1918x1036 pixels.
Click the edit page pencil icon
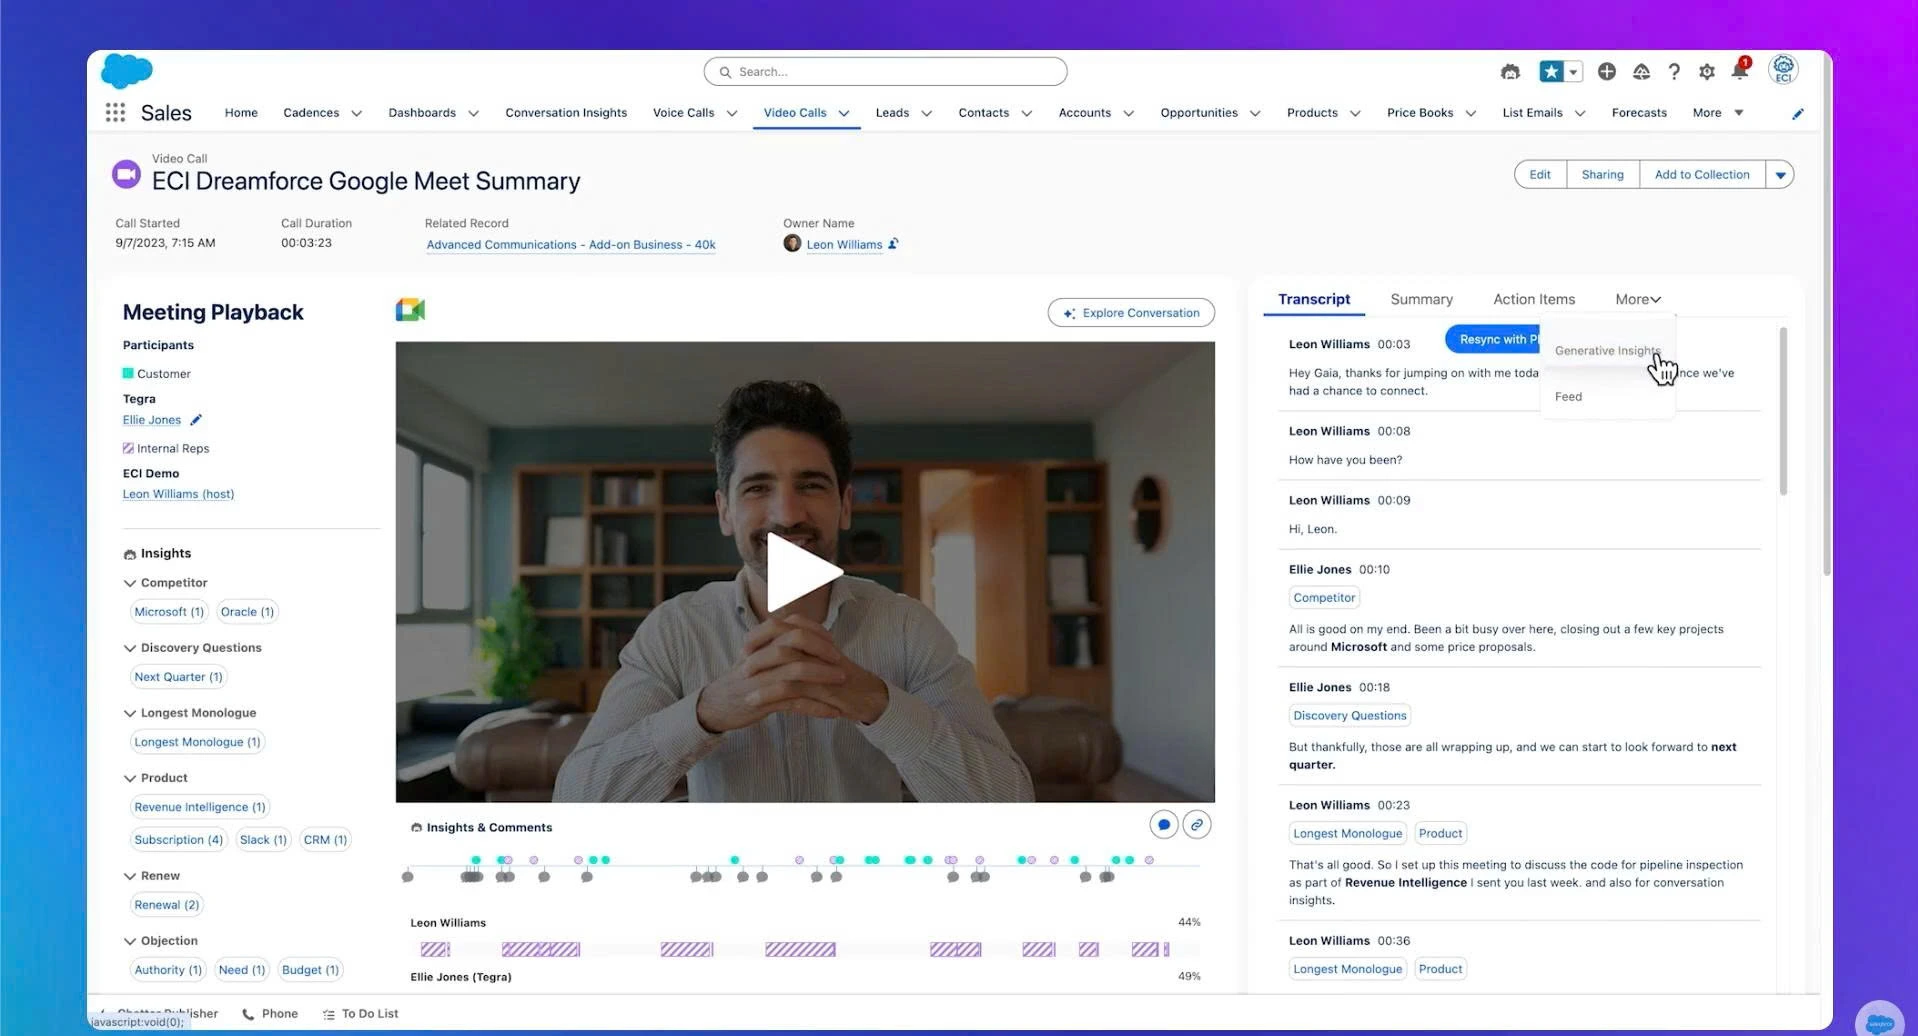[1797, 113]
